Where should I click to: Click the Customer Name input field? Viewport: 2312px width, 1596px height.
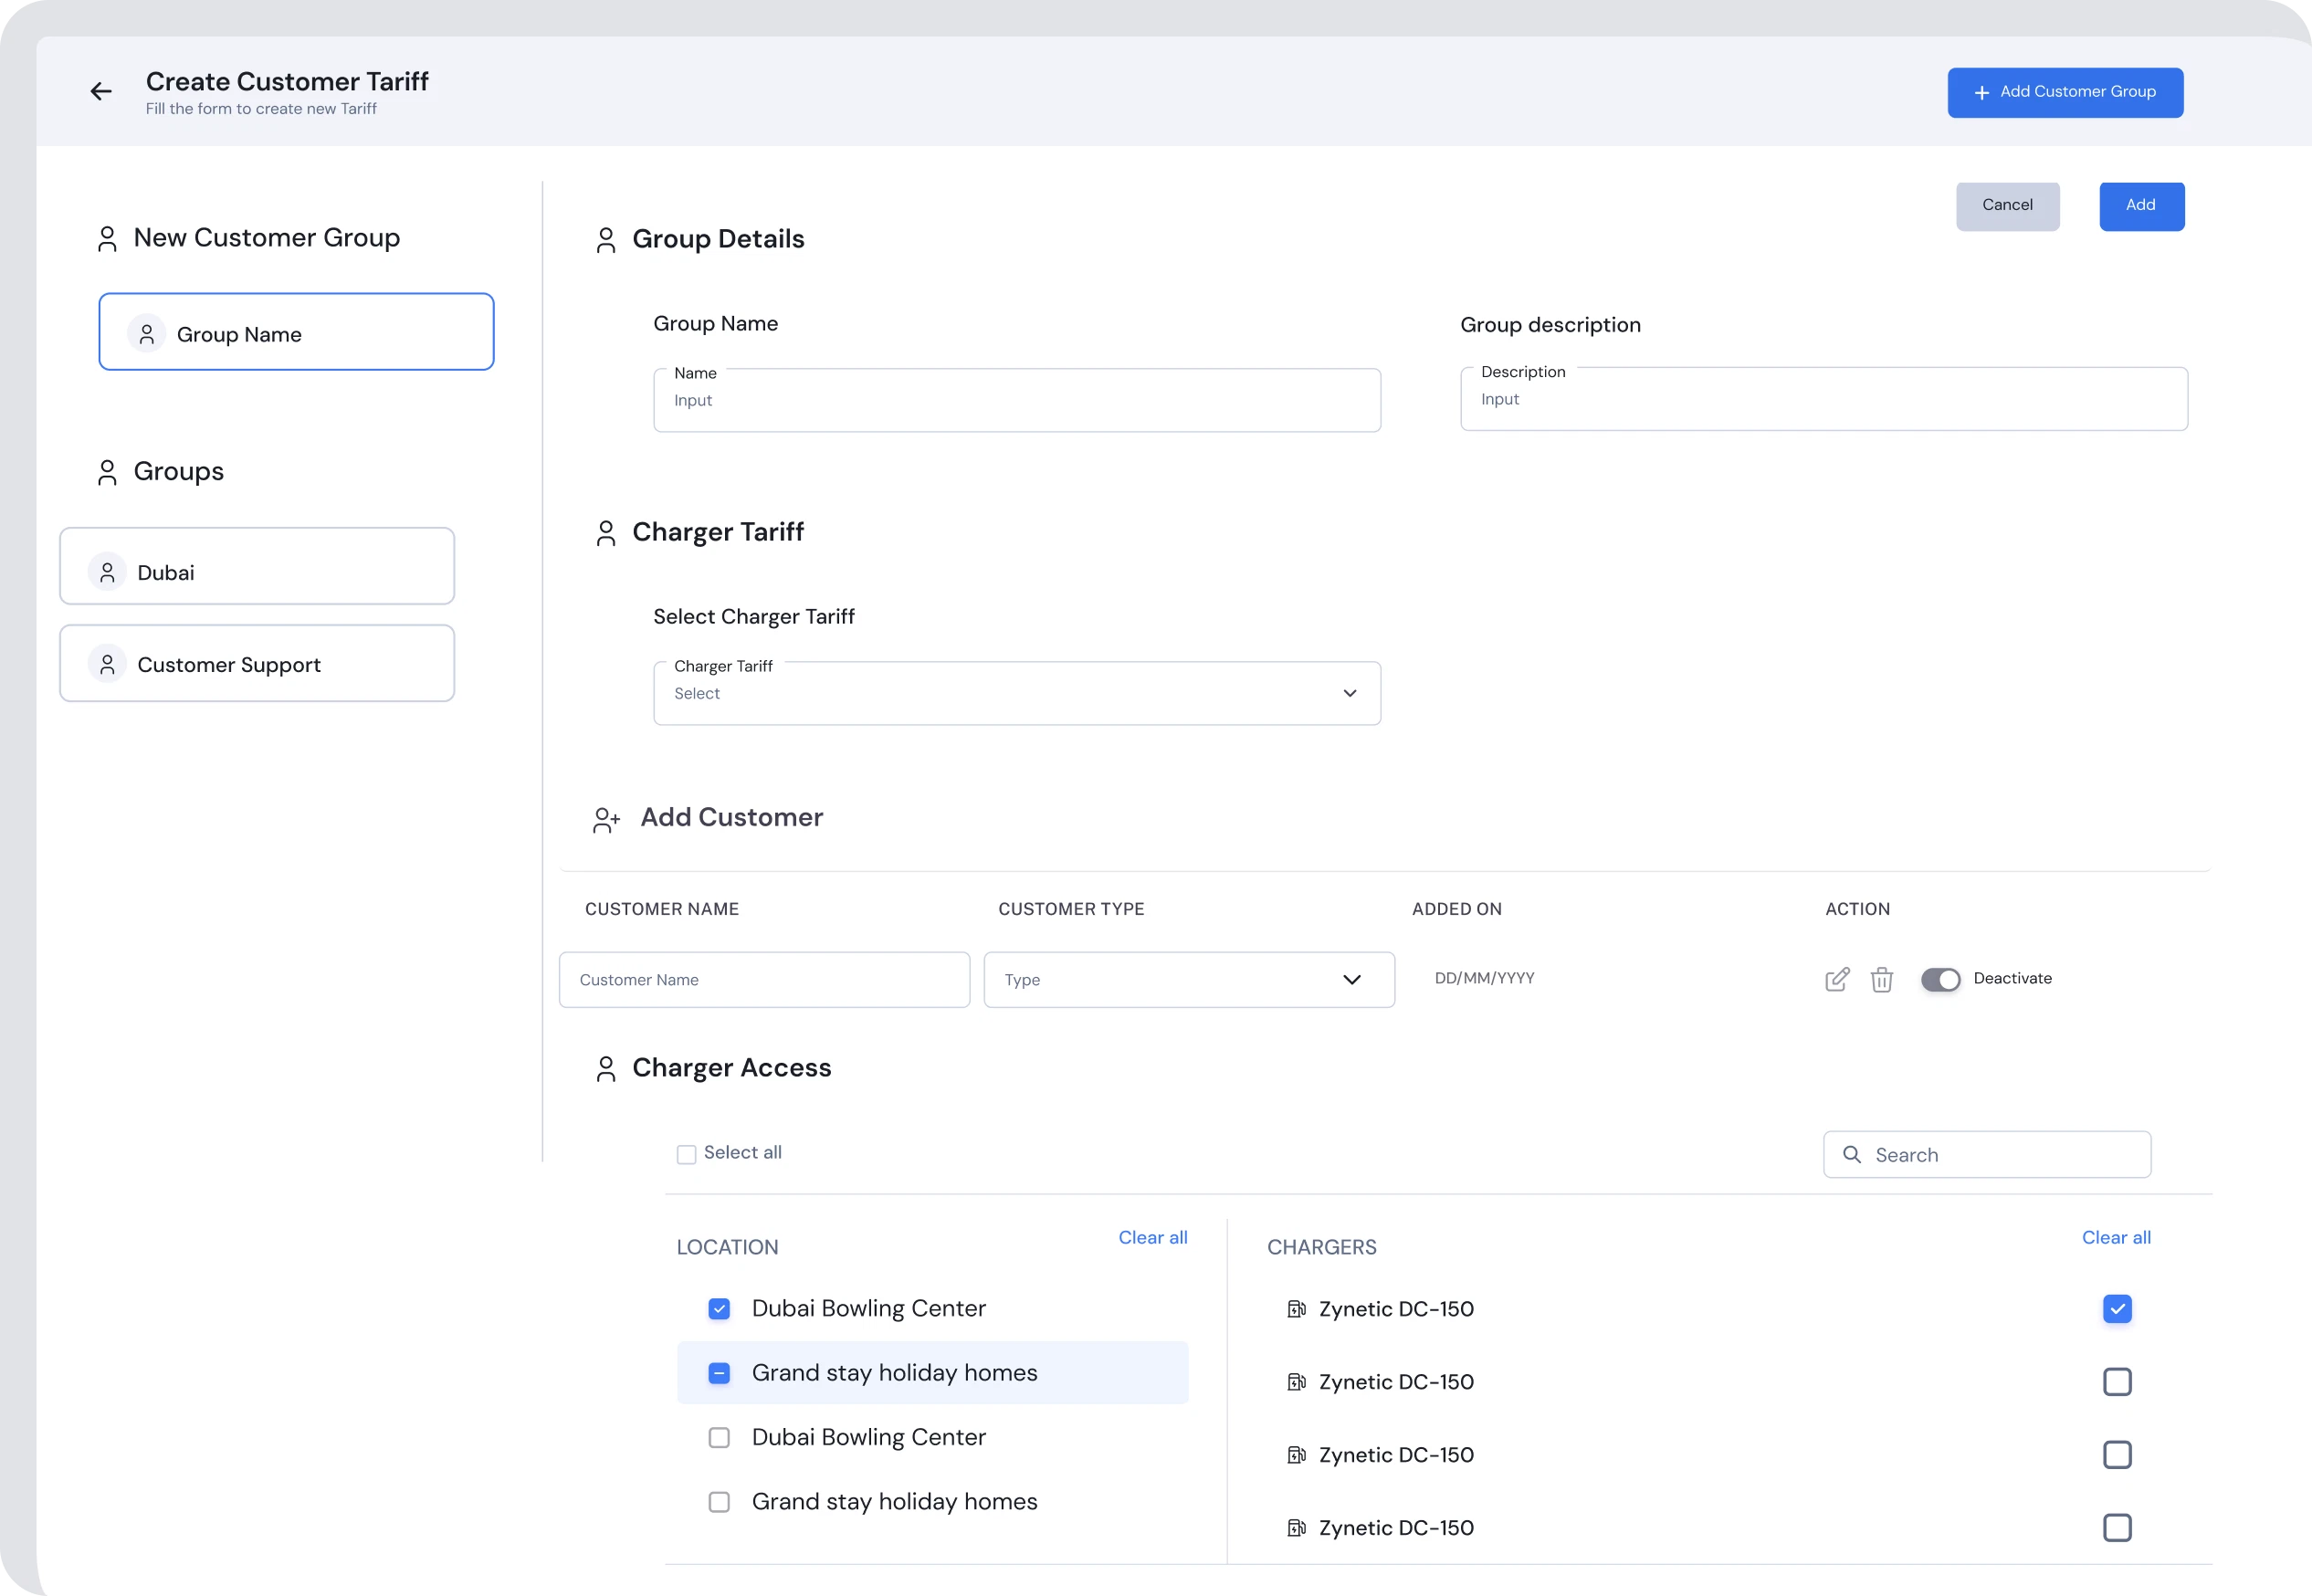764,979
